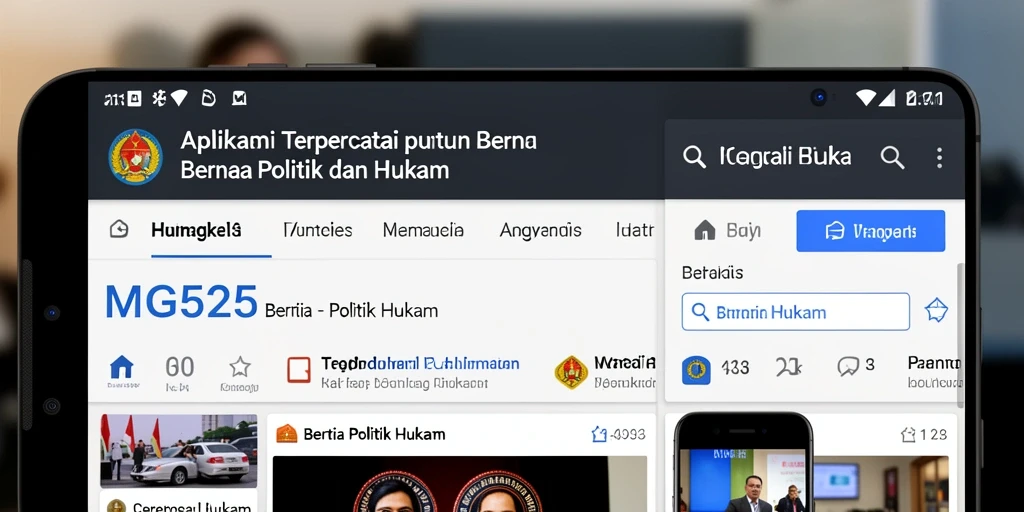Open the Tegdndohaml Puhhimaatan headline
1024x512 pixels.
[x=420, y=364]
